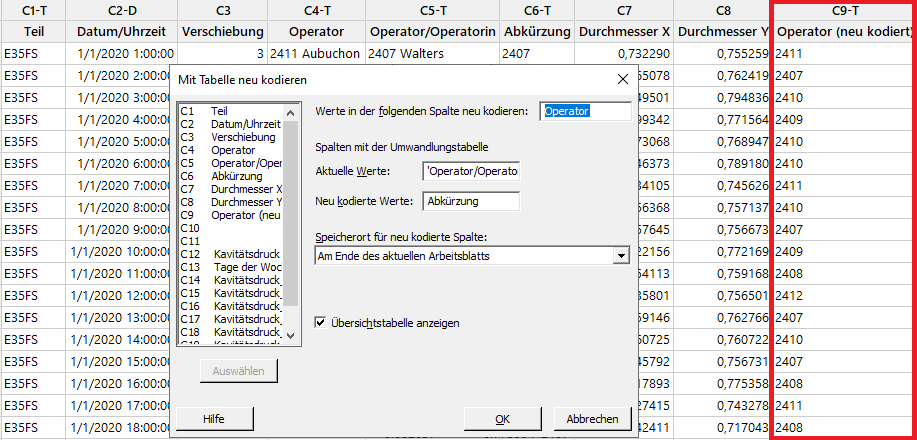
Task: Close the 'Mit Tabelle neu kodieren' dialog
Action: (x=623, y=79)
